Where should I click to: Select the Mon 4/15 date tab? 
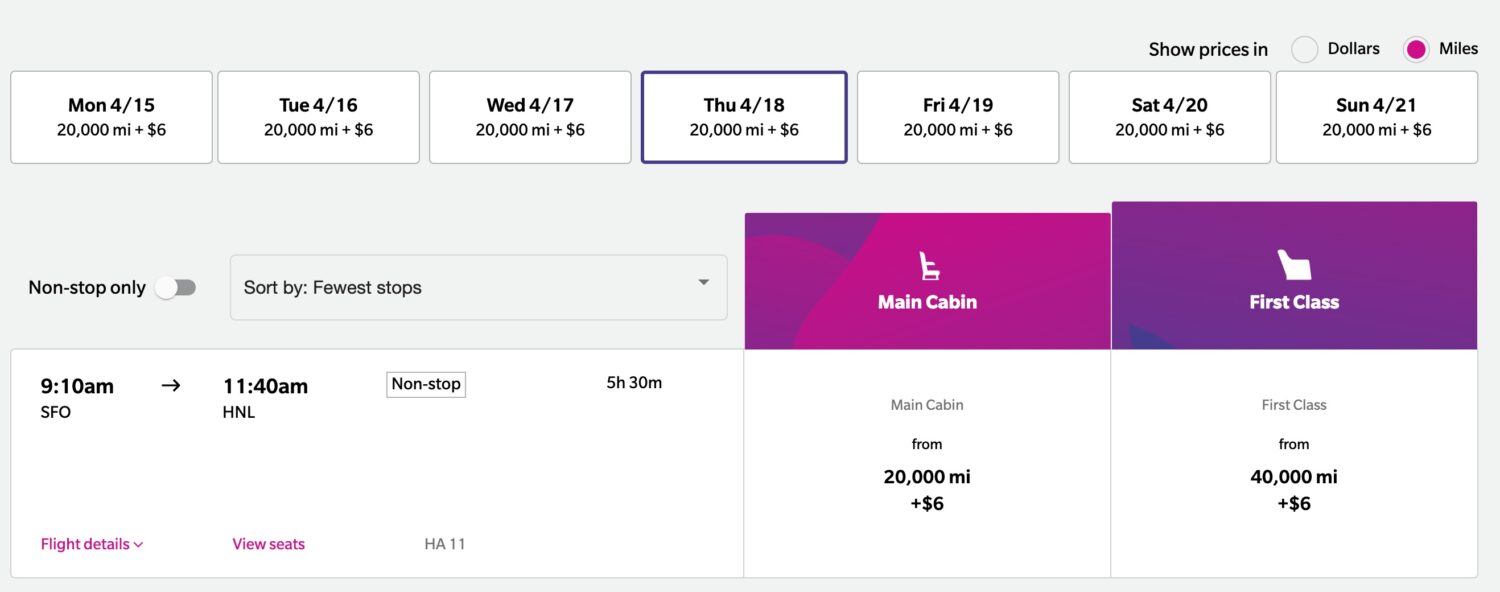[x=111, y=116]
